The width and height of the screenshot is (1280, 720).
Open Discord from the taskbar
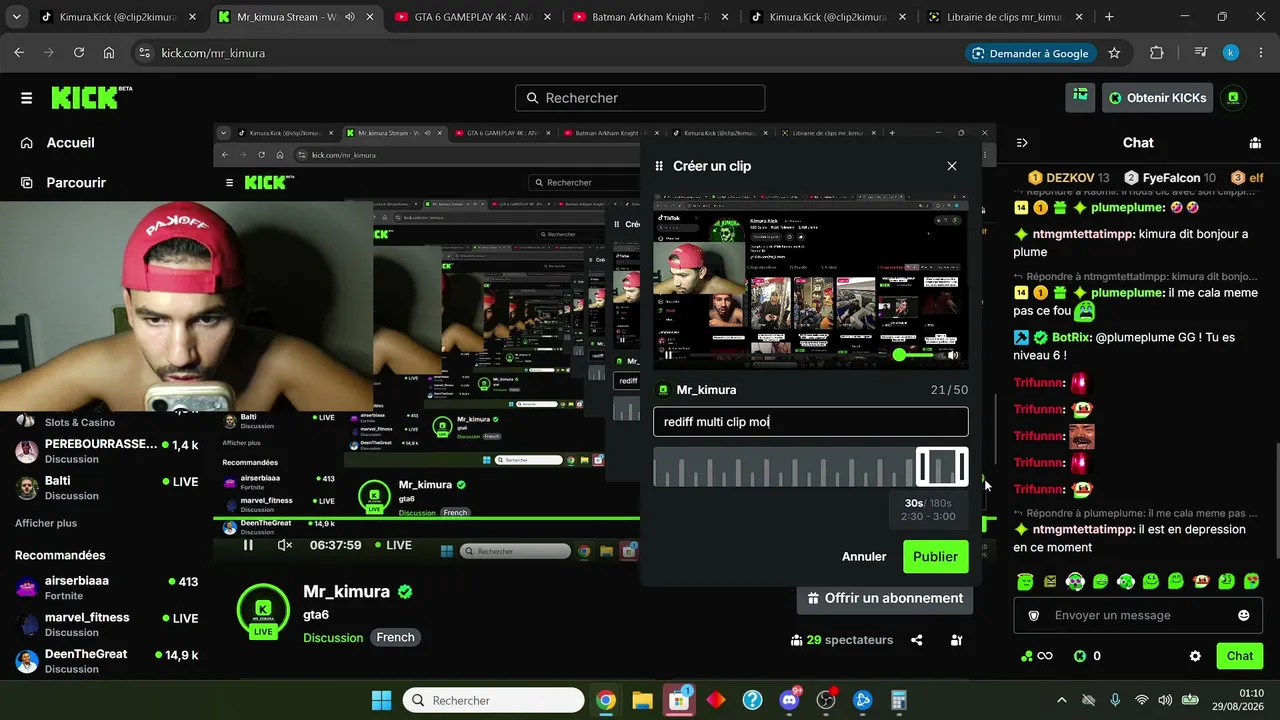click(x=789, y=700)
